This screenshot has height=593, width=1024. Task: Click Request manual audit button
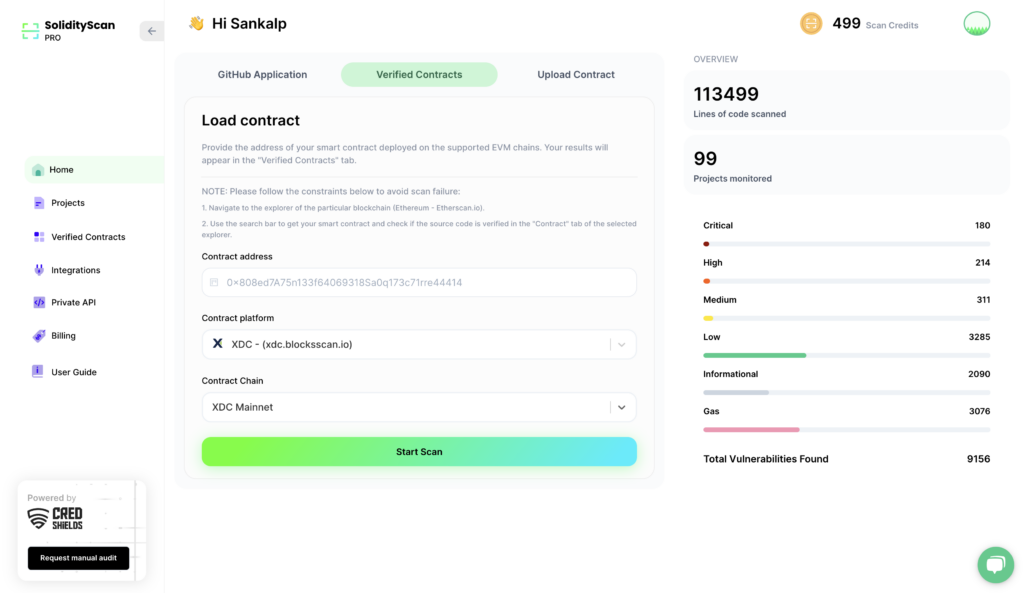(x=78, y=558)
